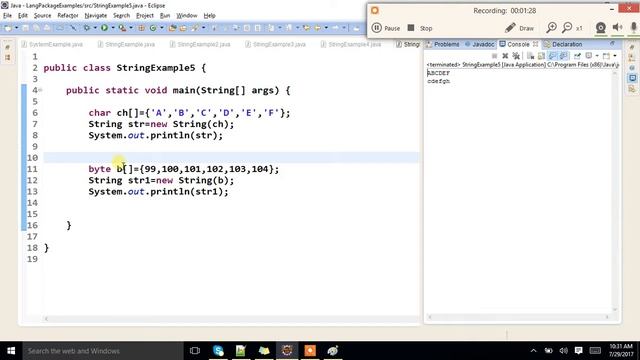The image size is (640, 360).
Task: Click the Save toolbar icon
Action: point(26,28)
